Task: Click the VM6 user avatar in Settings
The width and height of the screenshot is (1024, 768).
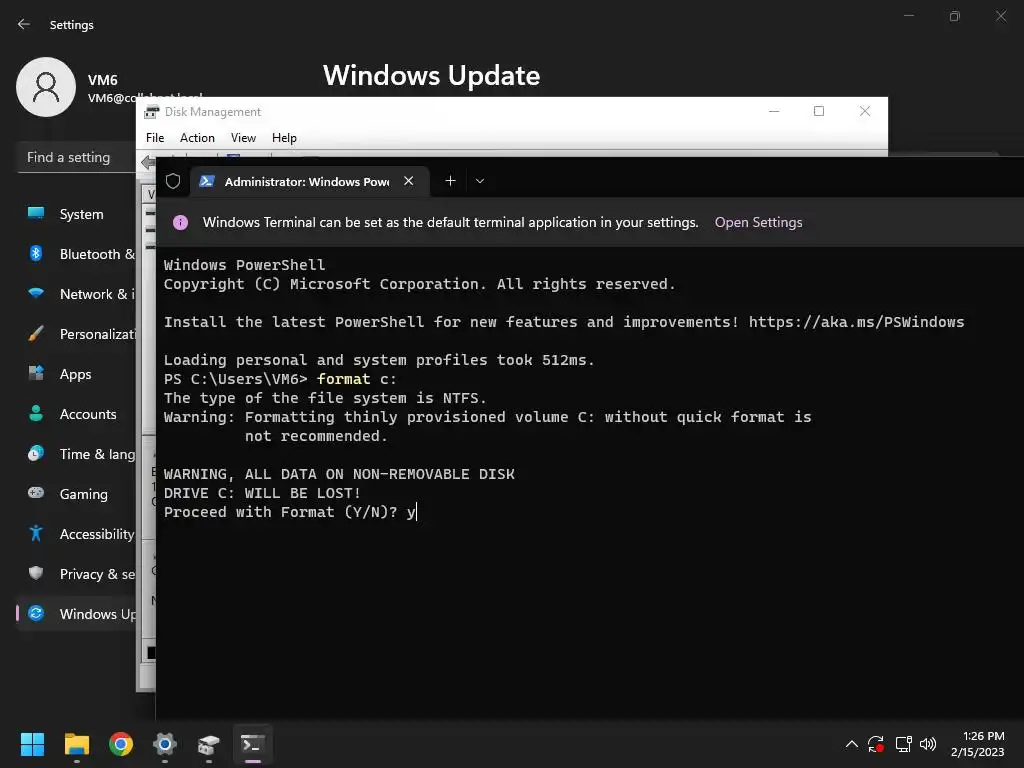Action: click(x=46, y=87)
